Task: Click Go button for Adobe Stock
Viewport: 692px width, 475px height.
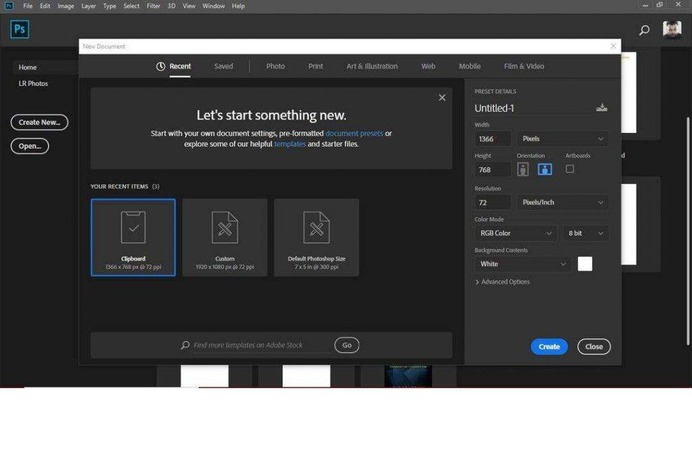Action: coord(347,345)
